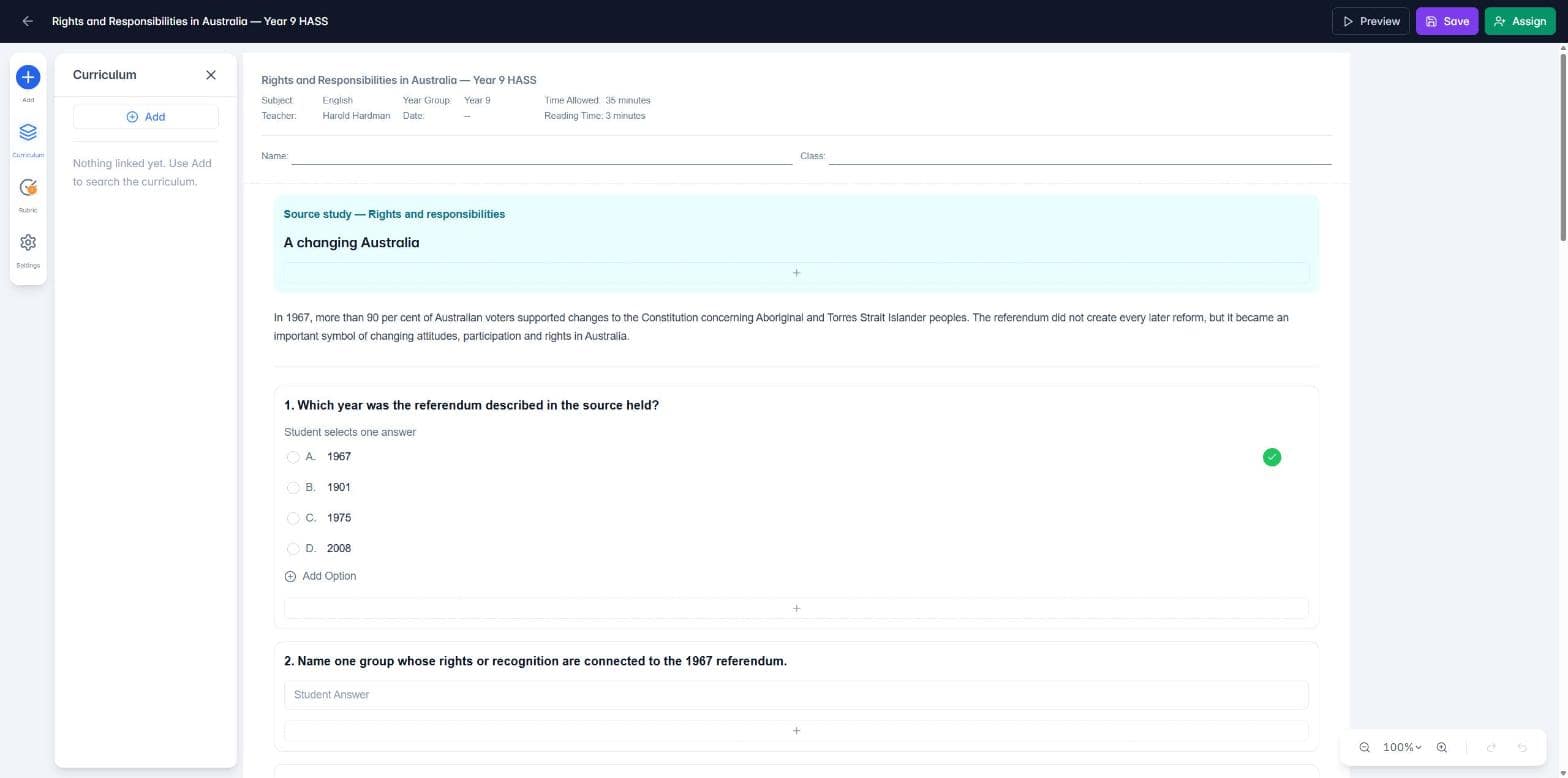Click the Preview button
Viewport: 1568px width, 778px height.
[x=1370, y=21]
